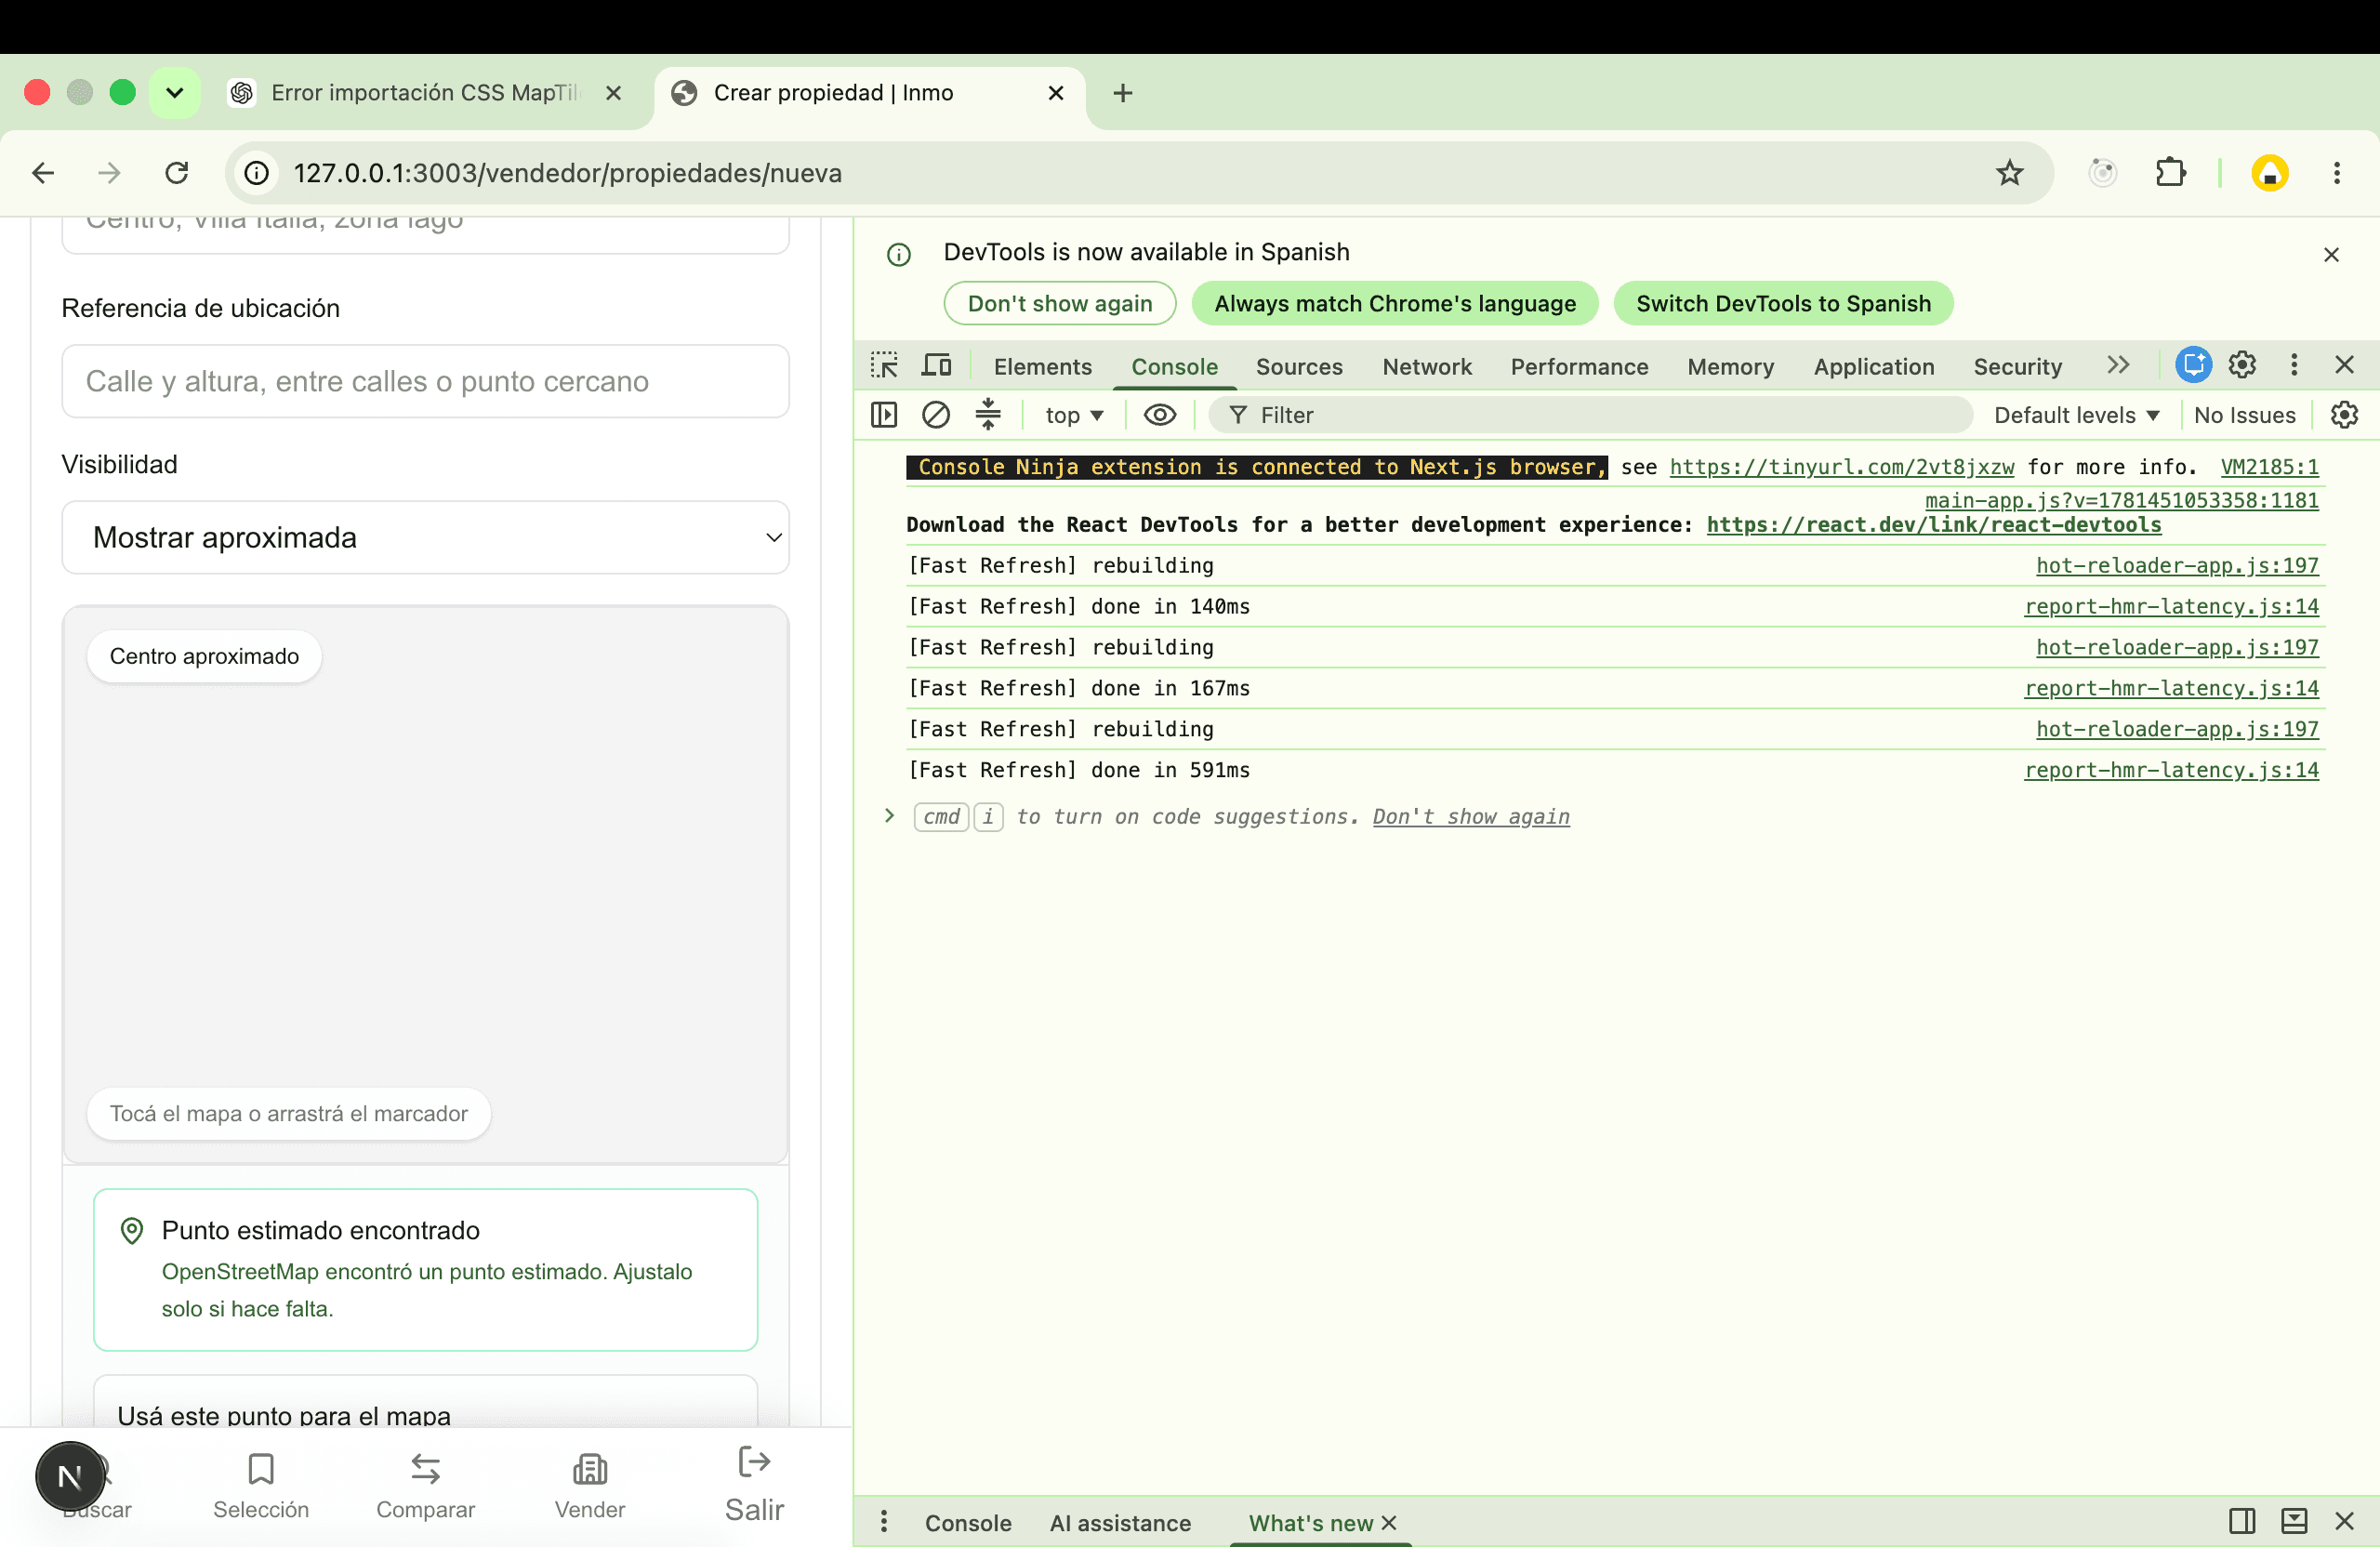The image size is (2380, 1547).
Task: Switch to the Performance tab
Action: [1579, 366]
